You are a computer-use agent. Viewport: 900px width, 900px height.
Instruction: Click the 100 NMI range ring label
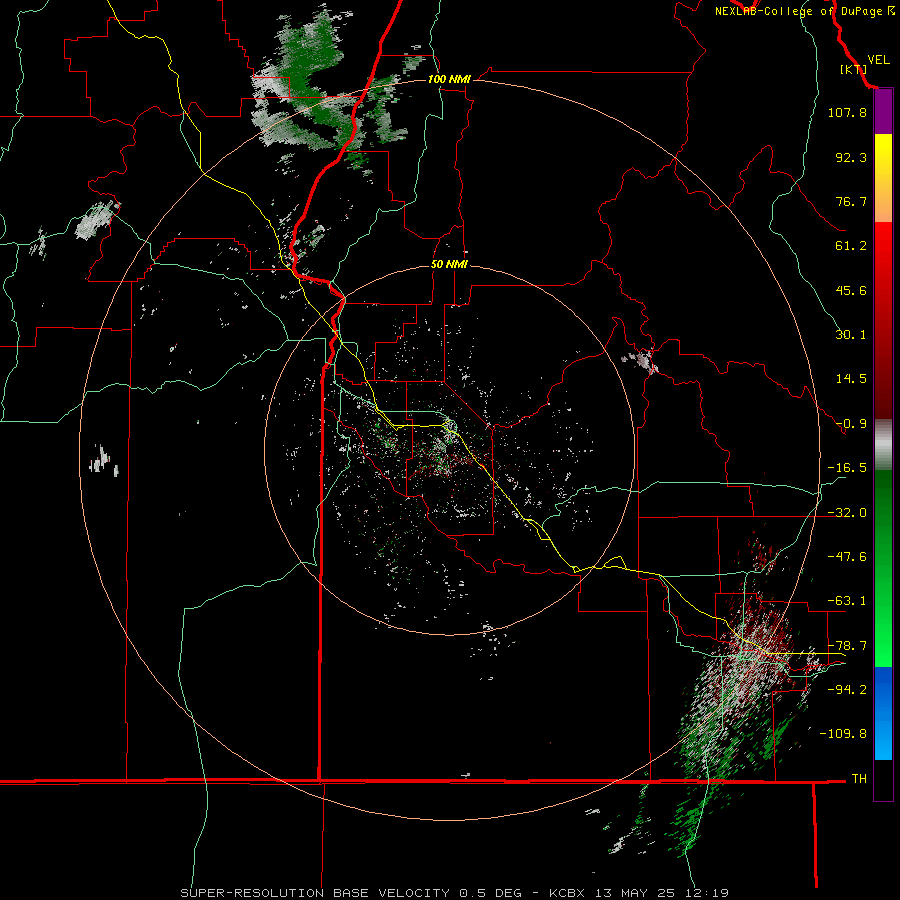pos(449,79)
